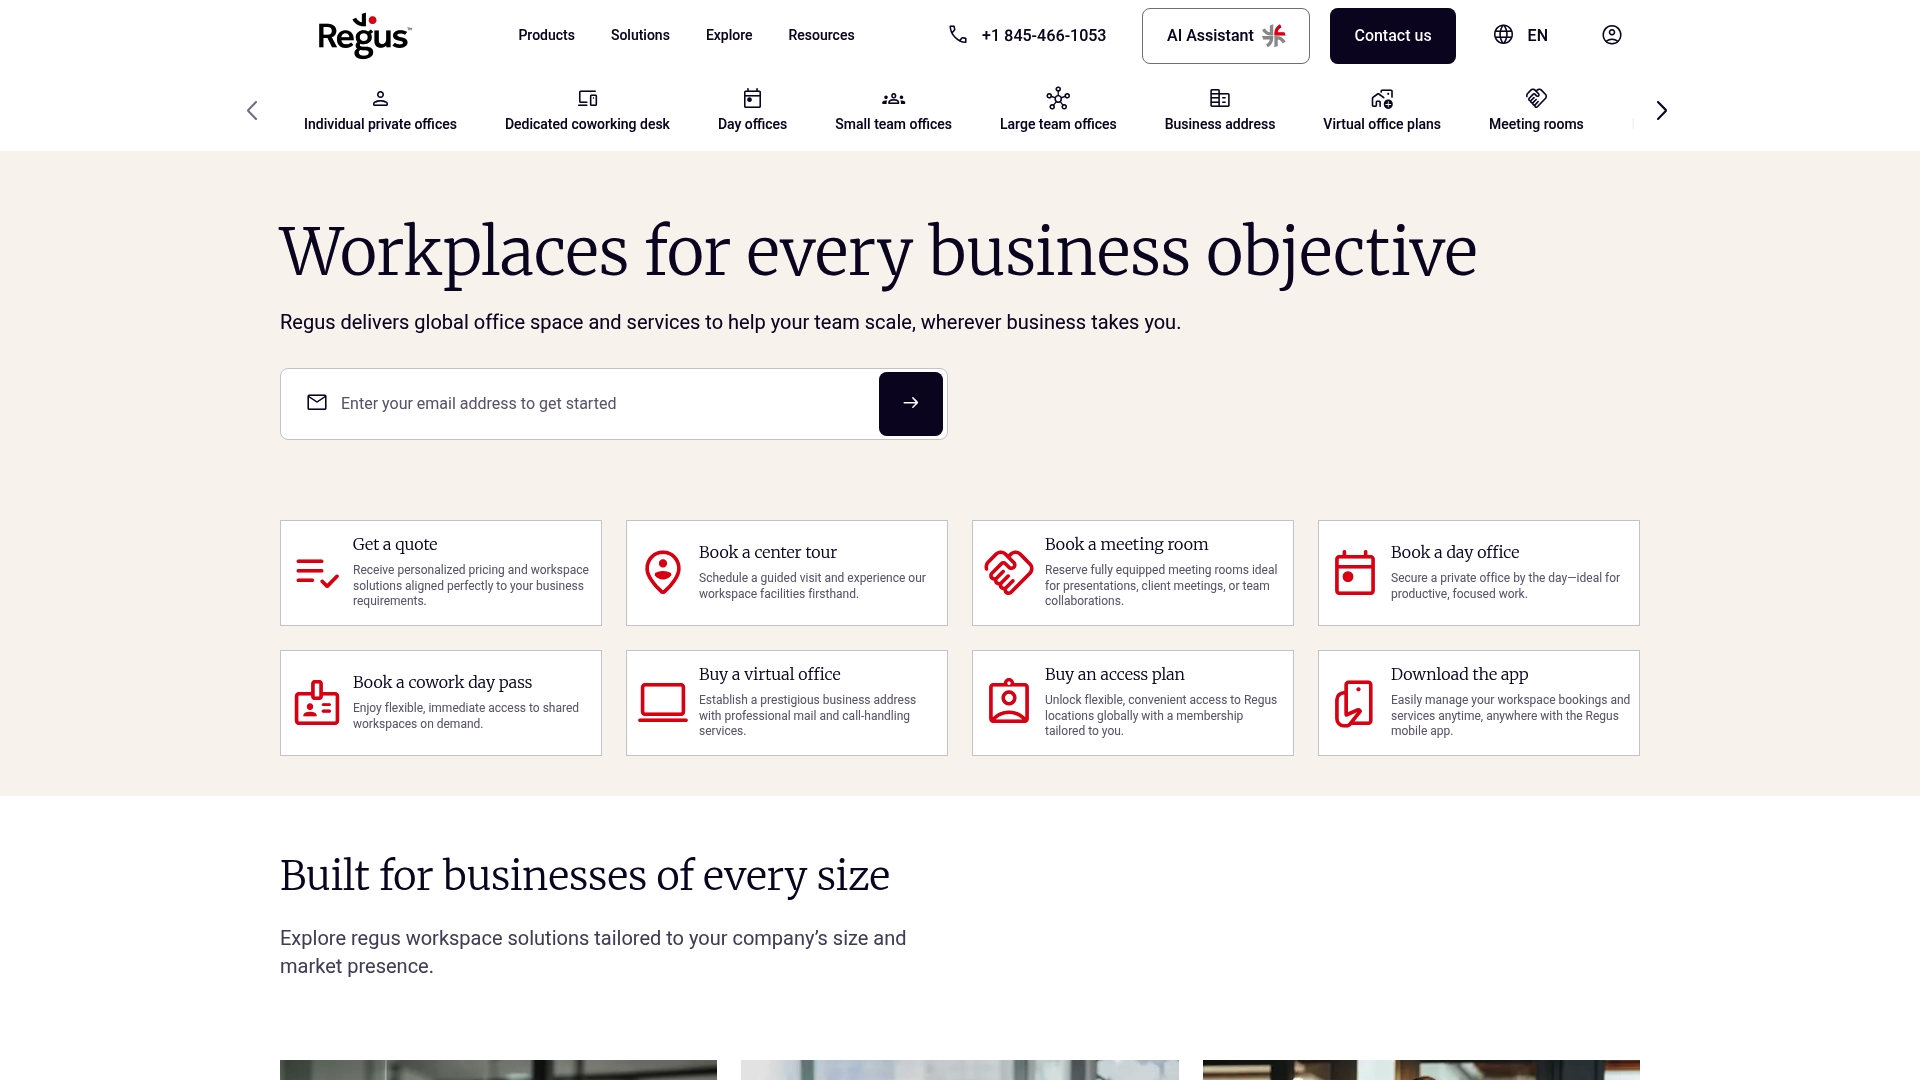Open the Resources menu
This screenshot has width=1920, height=1080.
click(821, 35)
